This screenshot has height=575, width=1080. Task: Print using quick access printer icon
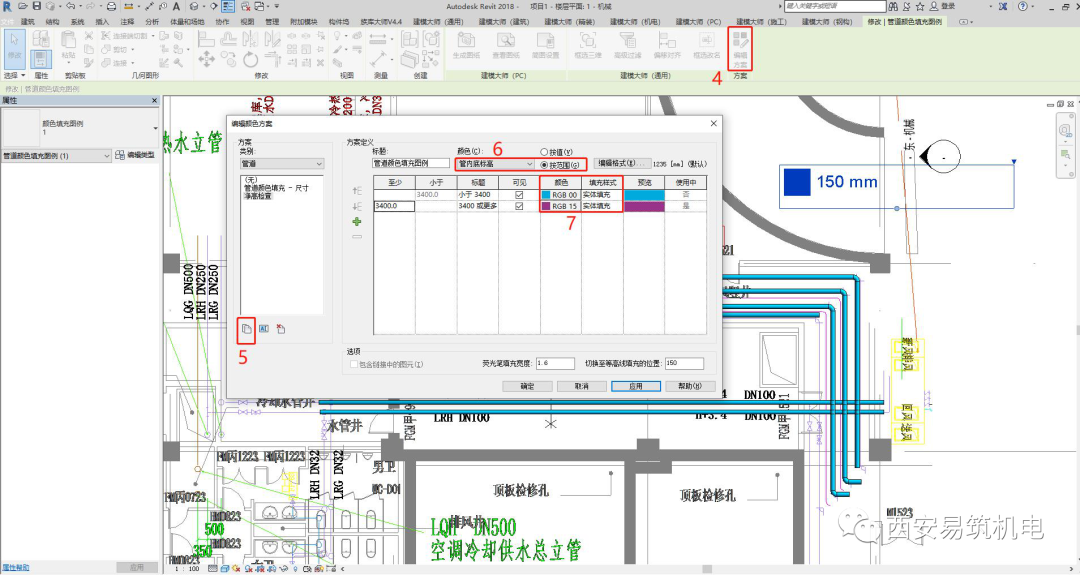[112, 6]
